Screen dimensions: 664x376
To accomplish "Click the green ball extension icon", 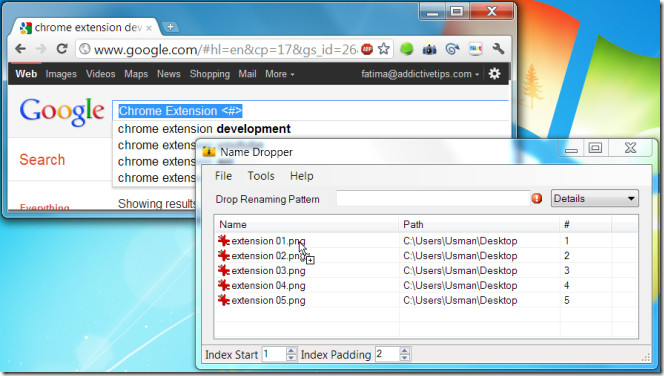I will [x=407, y=49].
